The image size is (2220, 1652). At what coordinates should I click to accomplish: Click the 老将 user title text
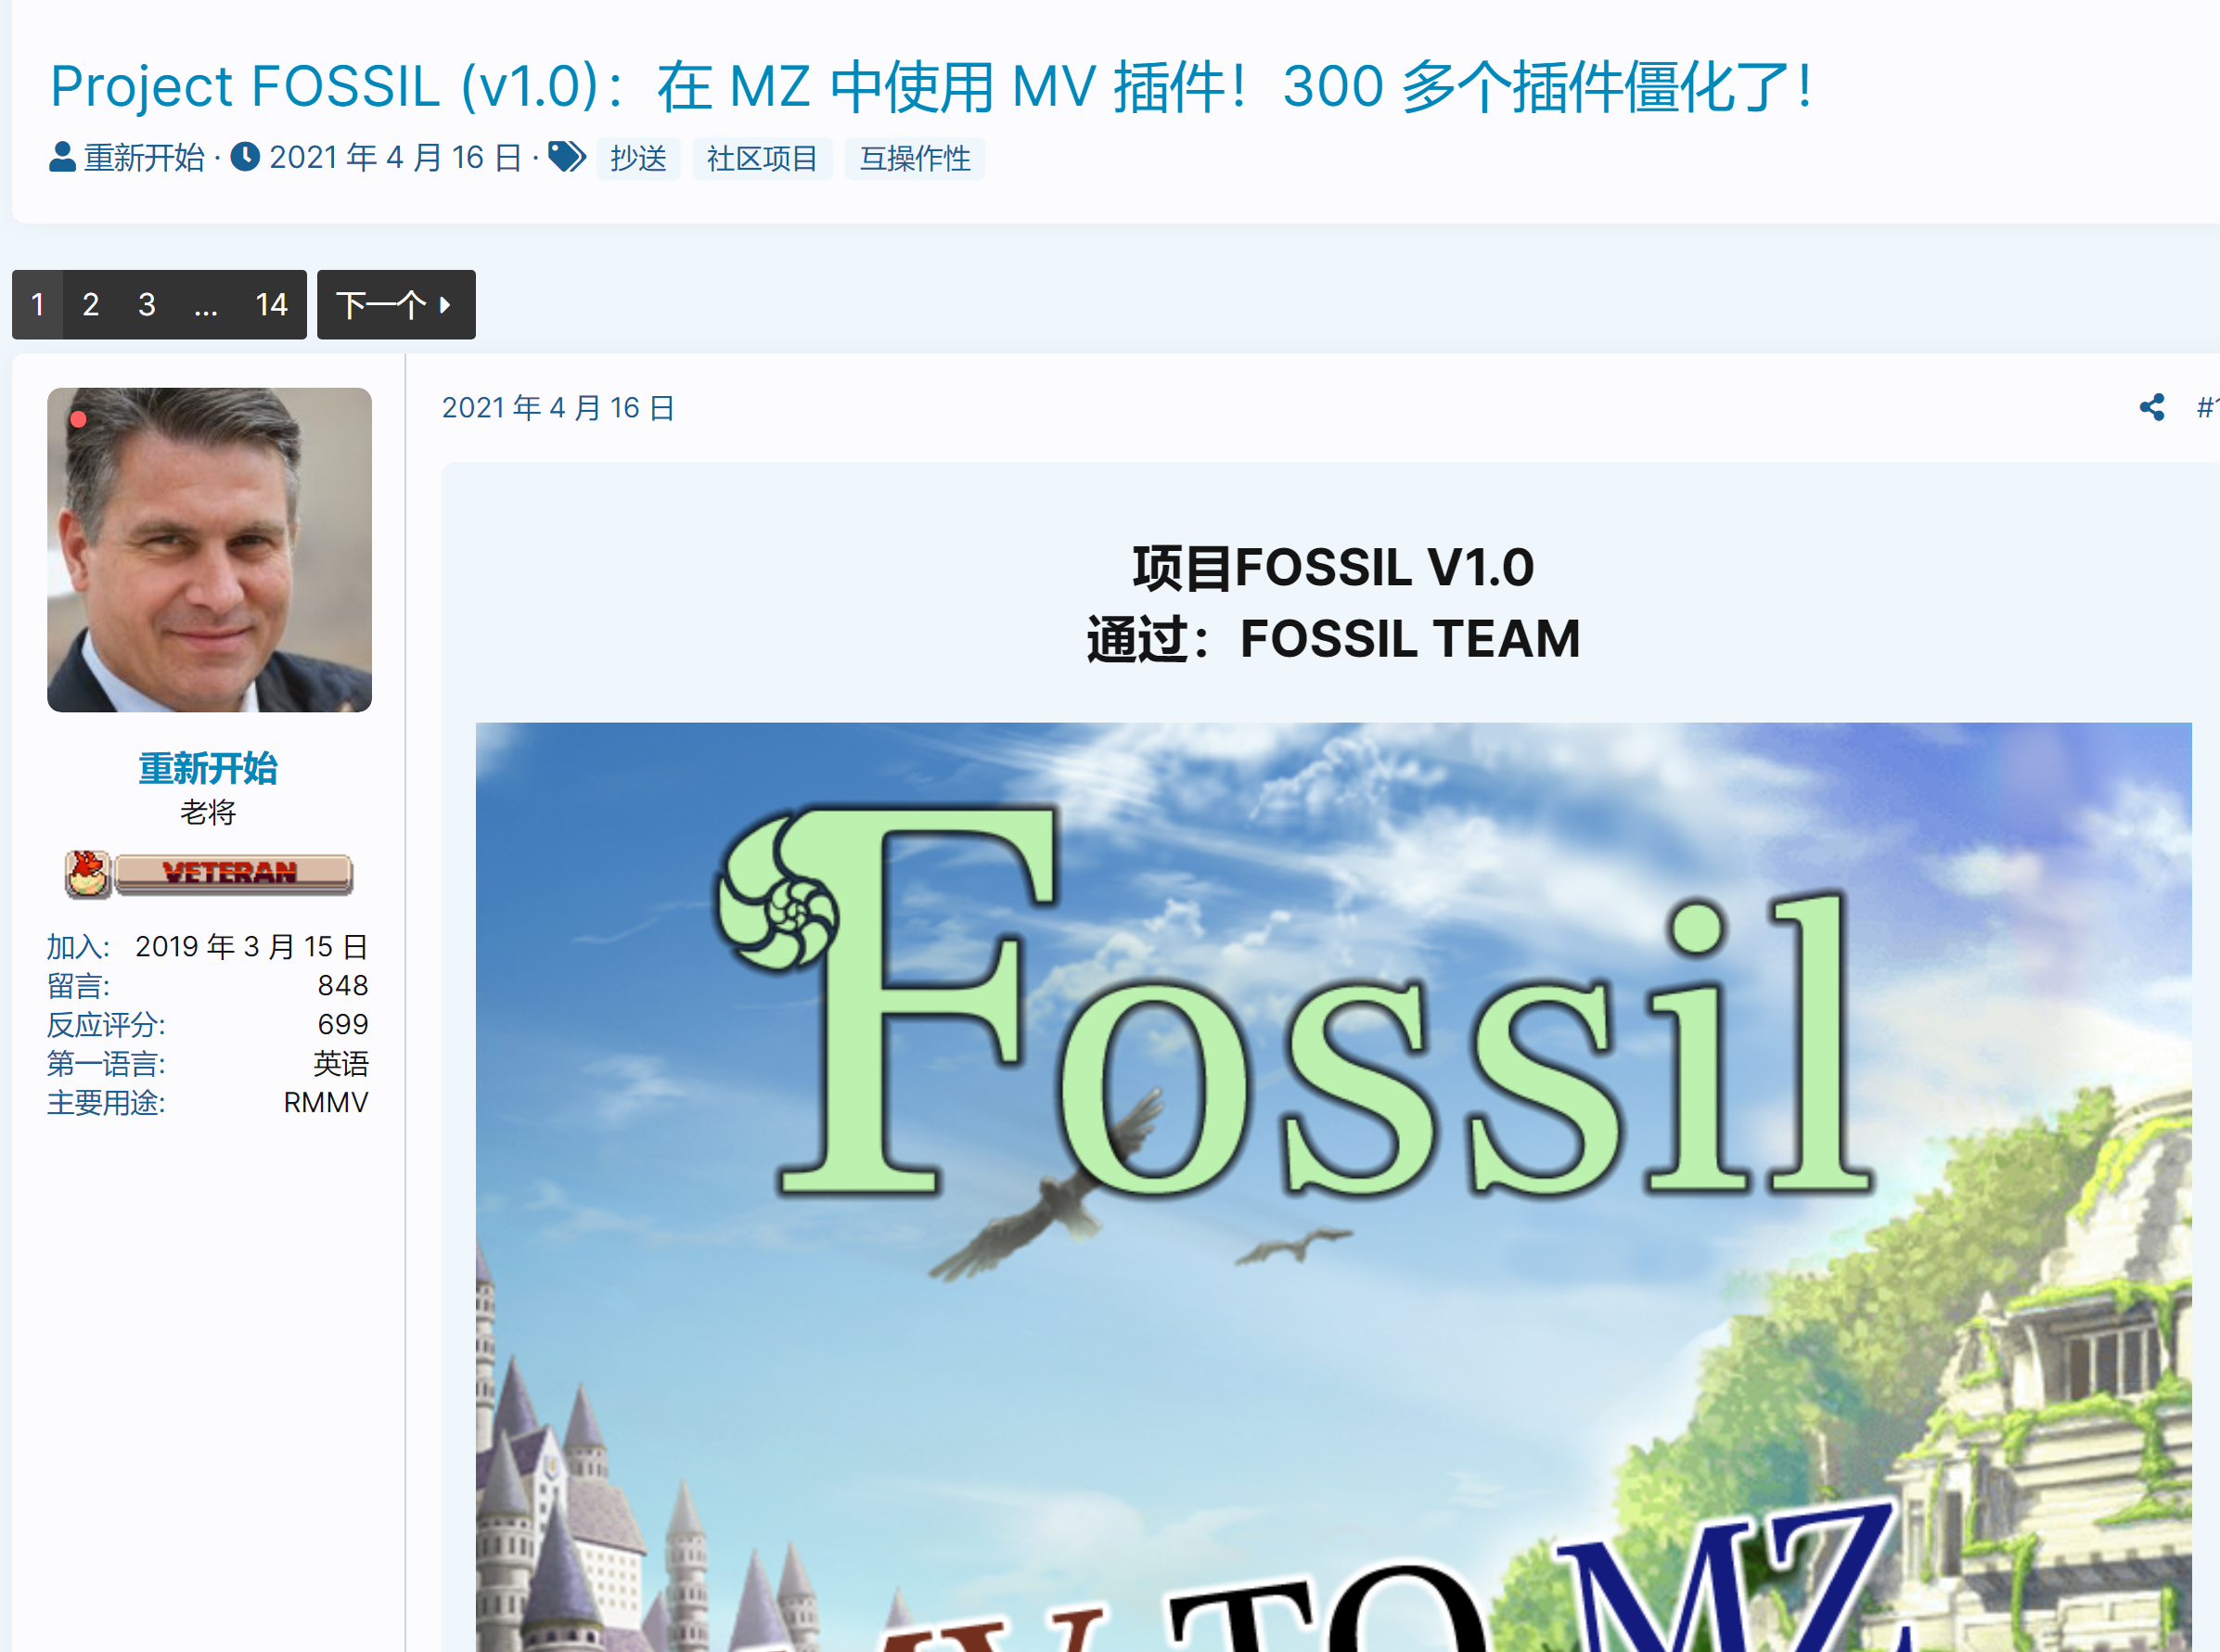pyautogui.click(x=208, y=812)
